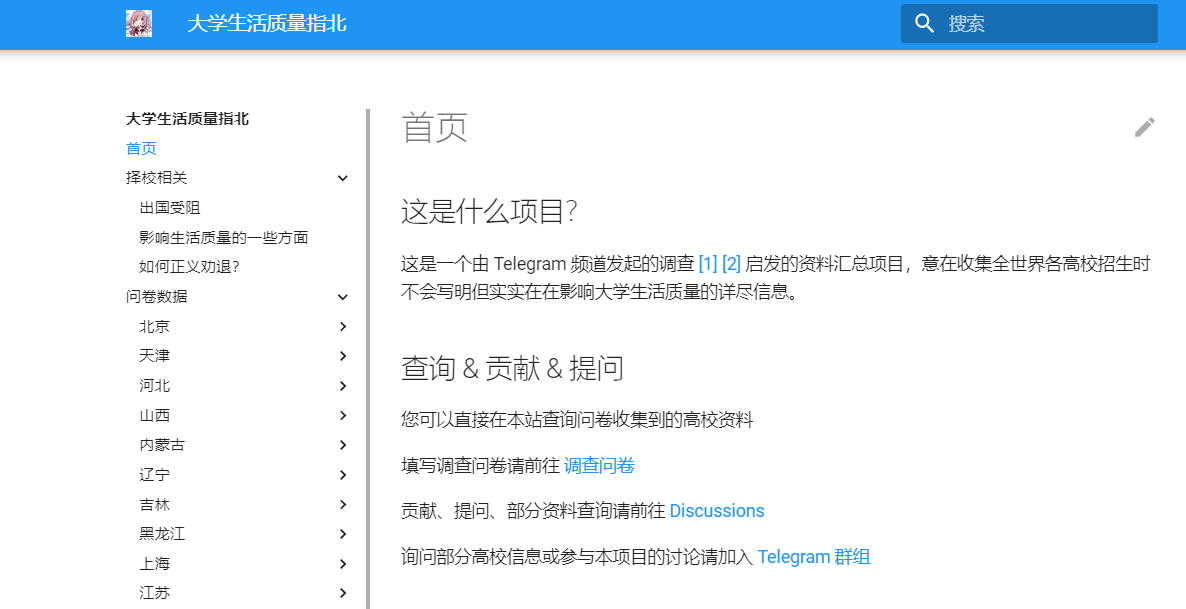The width and height of the screenshot is (1186, 609).
Task: Follow the [2] reference link
Action: tap(731, 264)
